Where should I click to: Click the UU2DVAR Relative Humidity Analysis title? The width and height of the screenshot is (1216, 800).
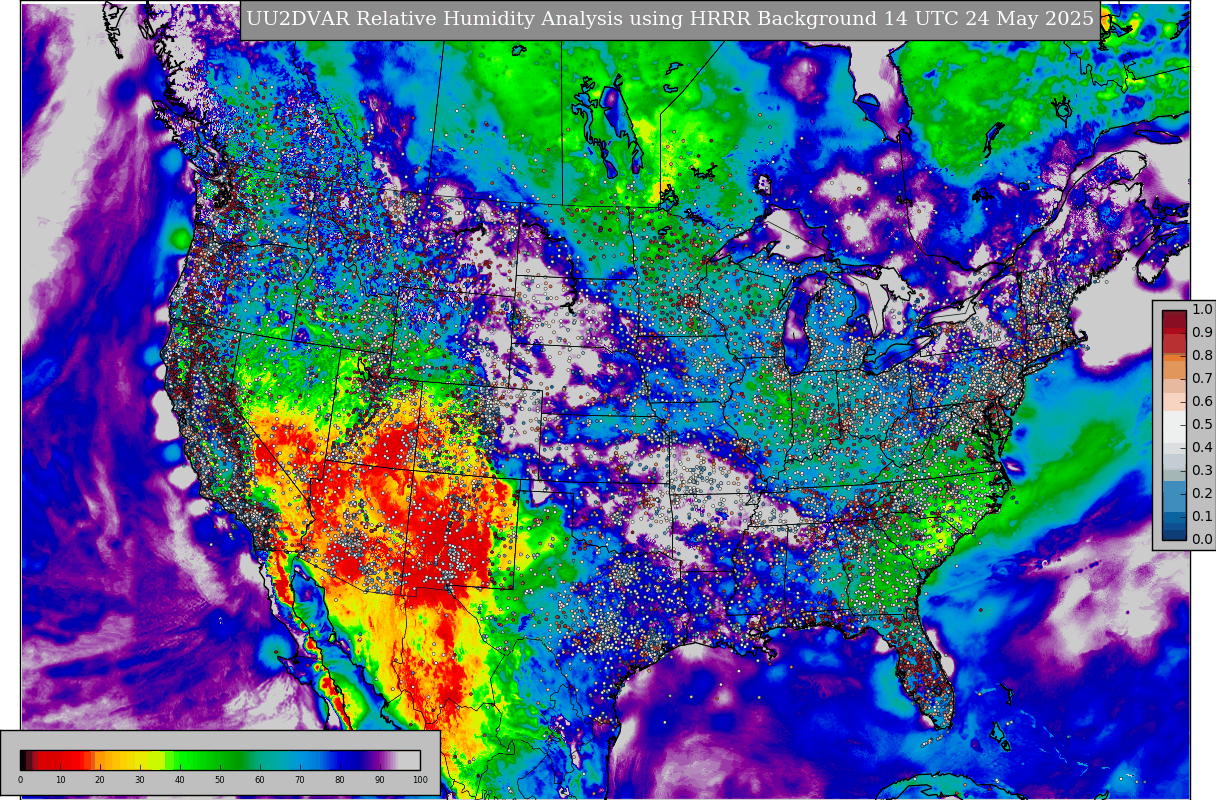(x=670, y=19)
